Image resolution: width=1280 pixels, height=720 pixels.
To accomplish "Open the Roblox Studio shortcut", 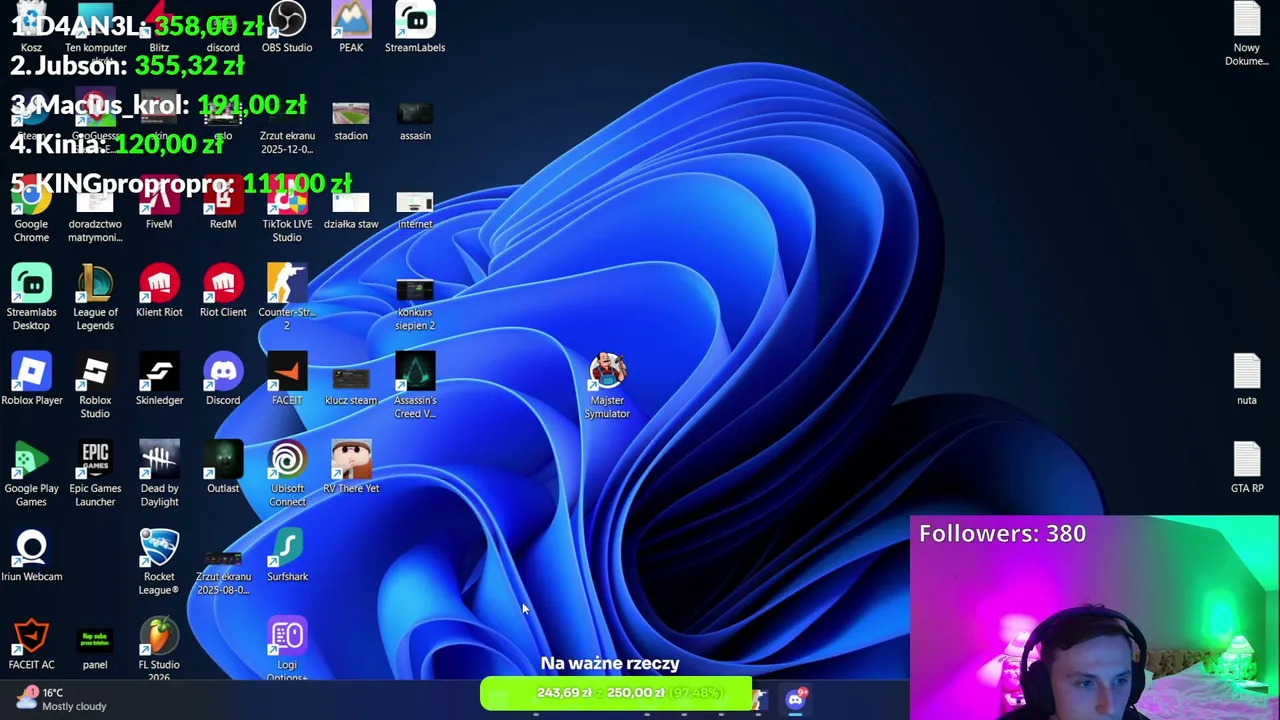I will tap(95, 386).
